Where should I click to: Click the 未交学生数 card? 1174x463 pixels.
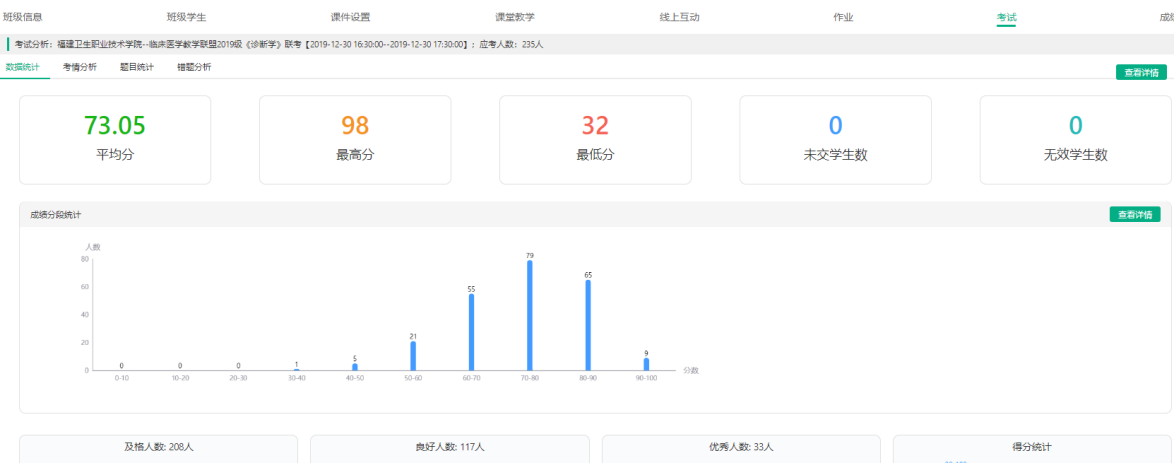tap(835, 140)
